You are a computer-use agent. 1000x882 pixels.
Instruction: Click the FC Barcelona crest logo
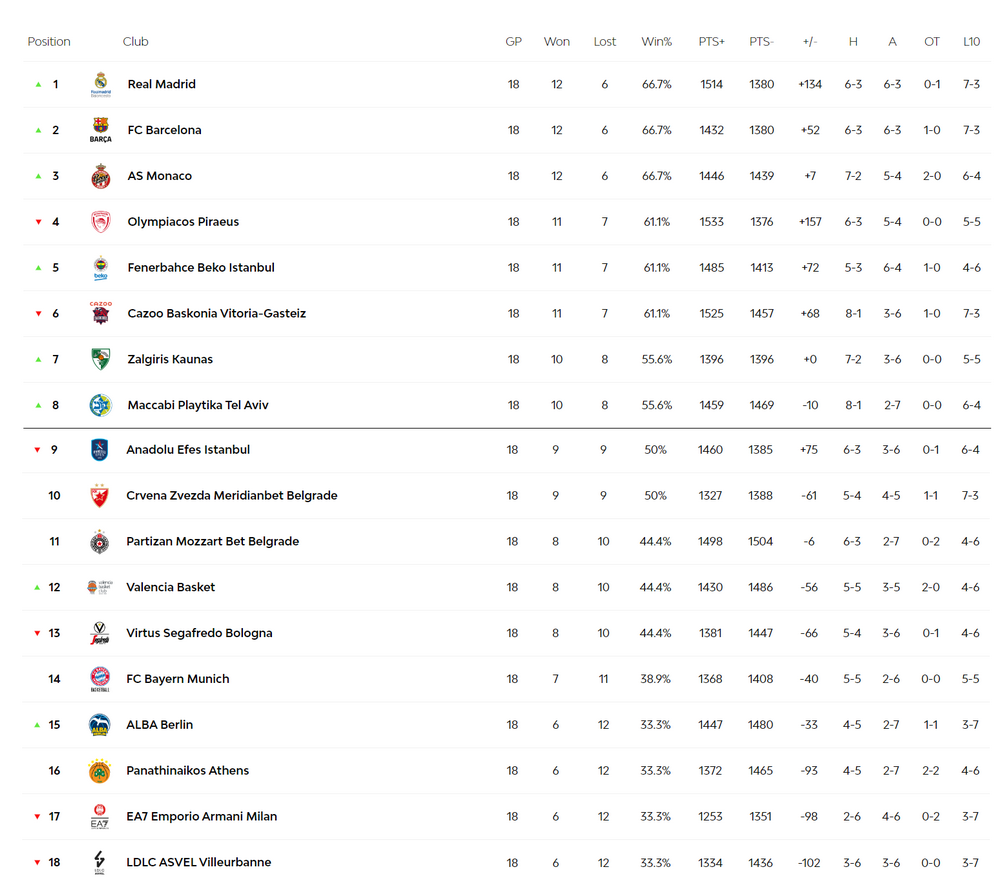tap(101, 130)
